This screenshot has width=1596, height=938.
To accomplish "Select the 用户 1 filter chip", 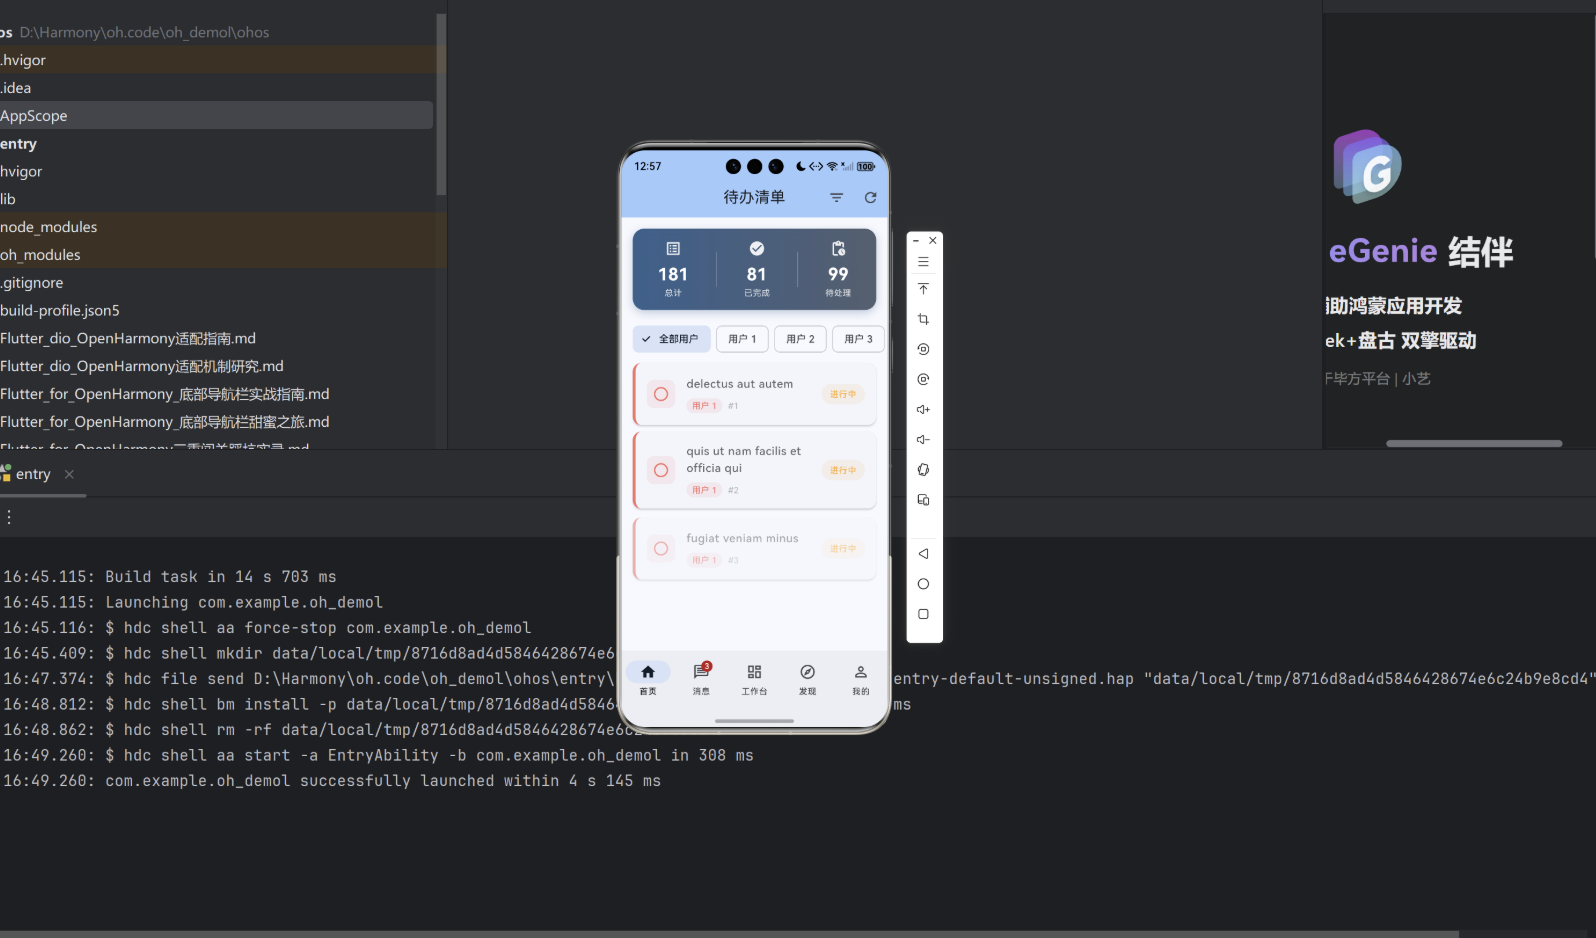I will click(742, 339).
